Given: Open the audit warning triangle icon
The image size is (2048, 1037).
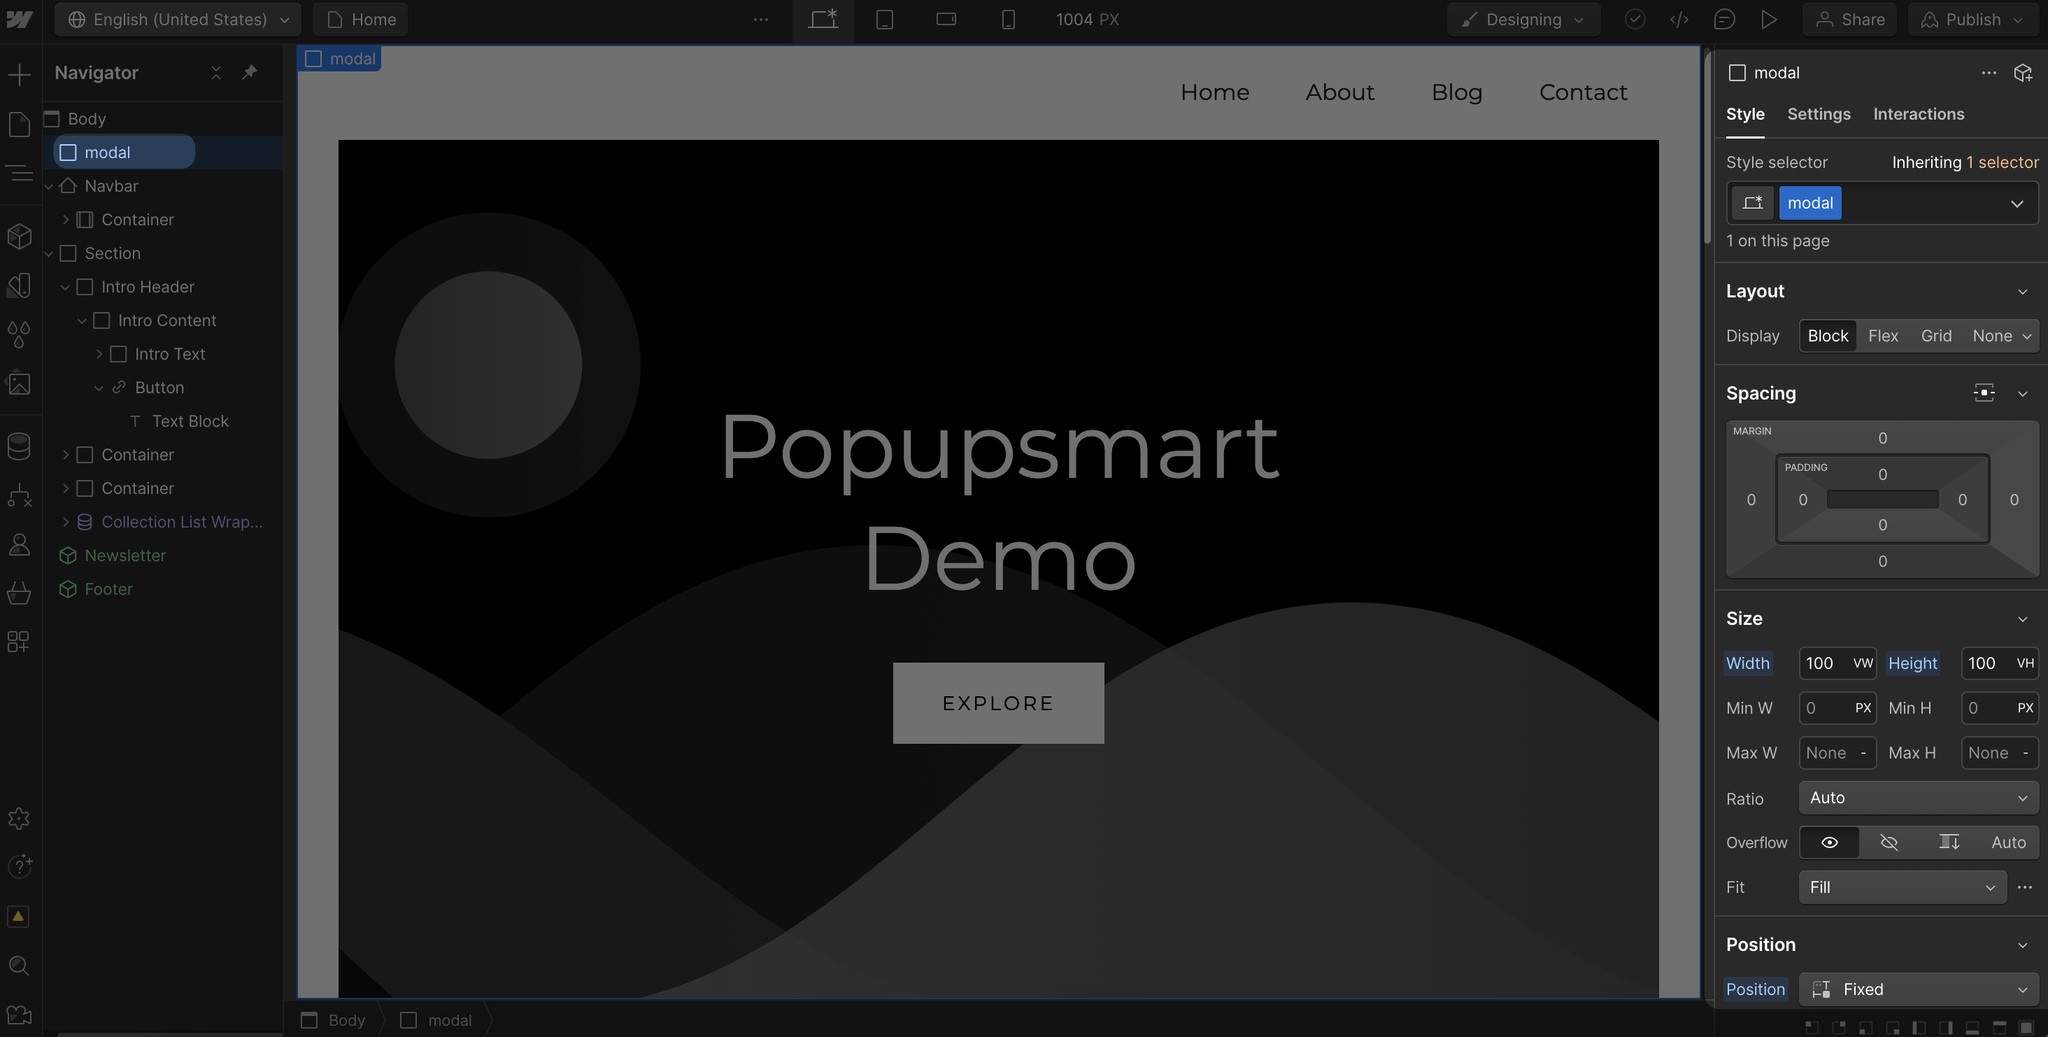Looking at the screenshot, I should pos(19,916).
